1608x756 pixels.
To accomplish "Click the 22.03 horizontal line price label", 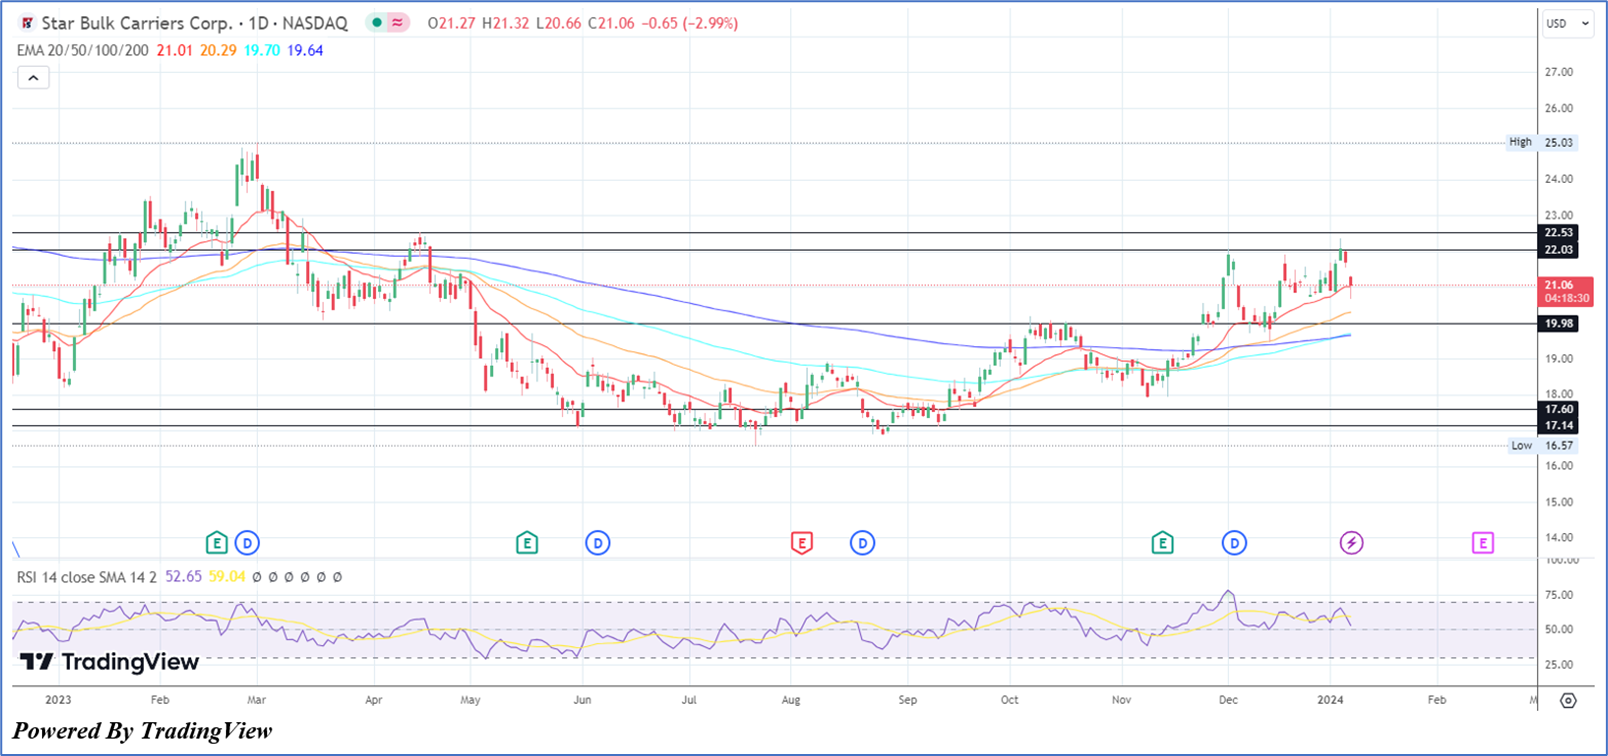I will [x=1558, y=250].
